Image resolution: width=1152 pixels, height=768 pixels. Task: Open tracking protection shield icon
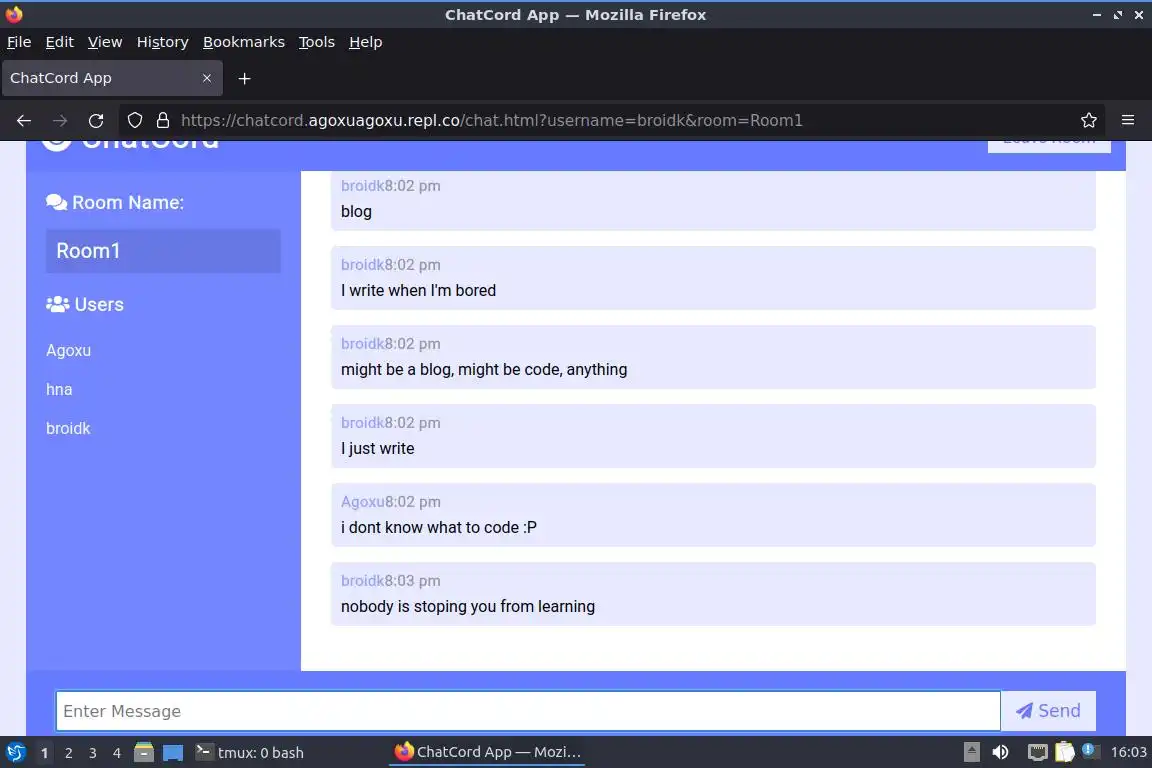134,121
